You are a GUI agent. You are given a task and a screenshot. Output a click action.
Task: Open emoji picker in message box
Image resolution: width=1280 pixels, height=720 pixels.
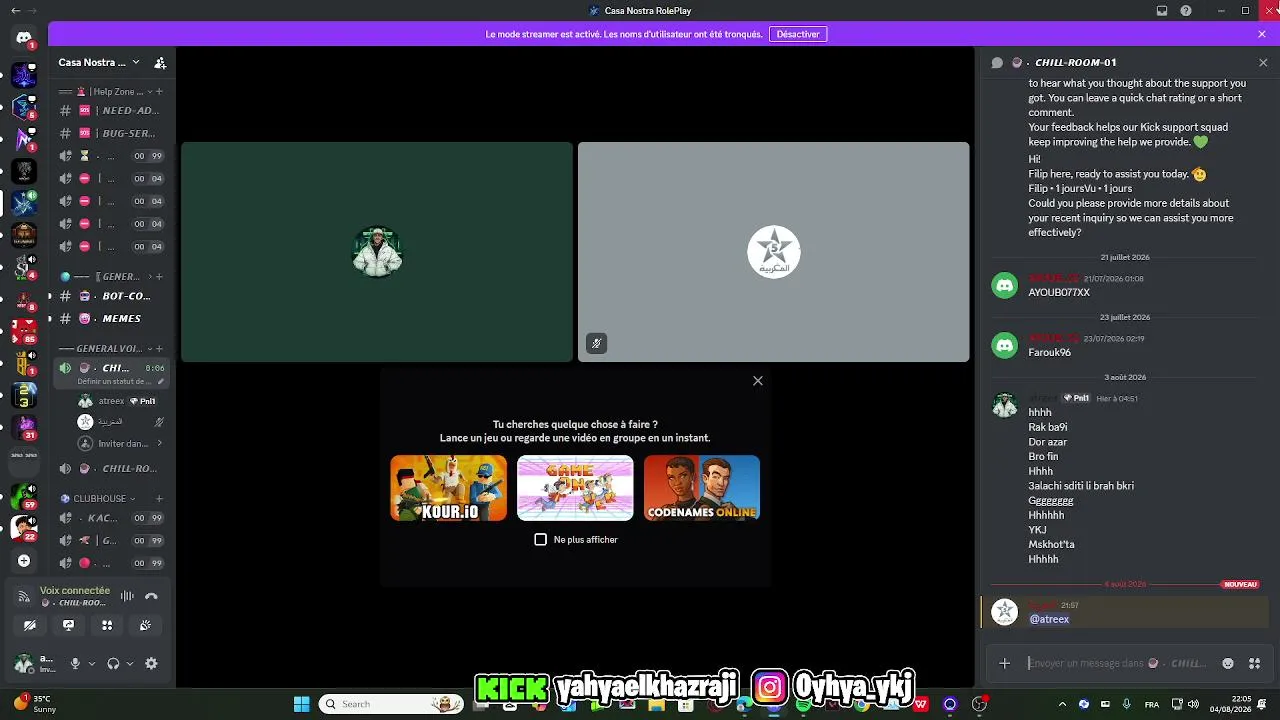1228,663
